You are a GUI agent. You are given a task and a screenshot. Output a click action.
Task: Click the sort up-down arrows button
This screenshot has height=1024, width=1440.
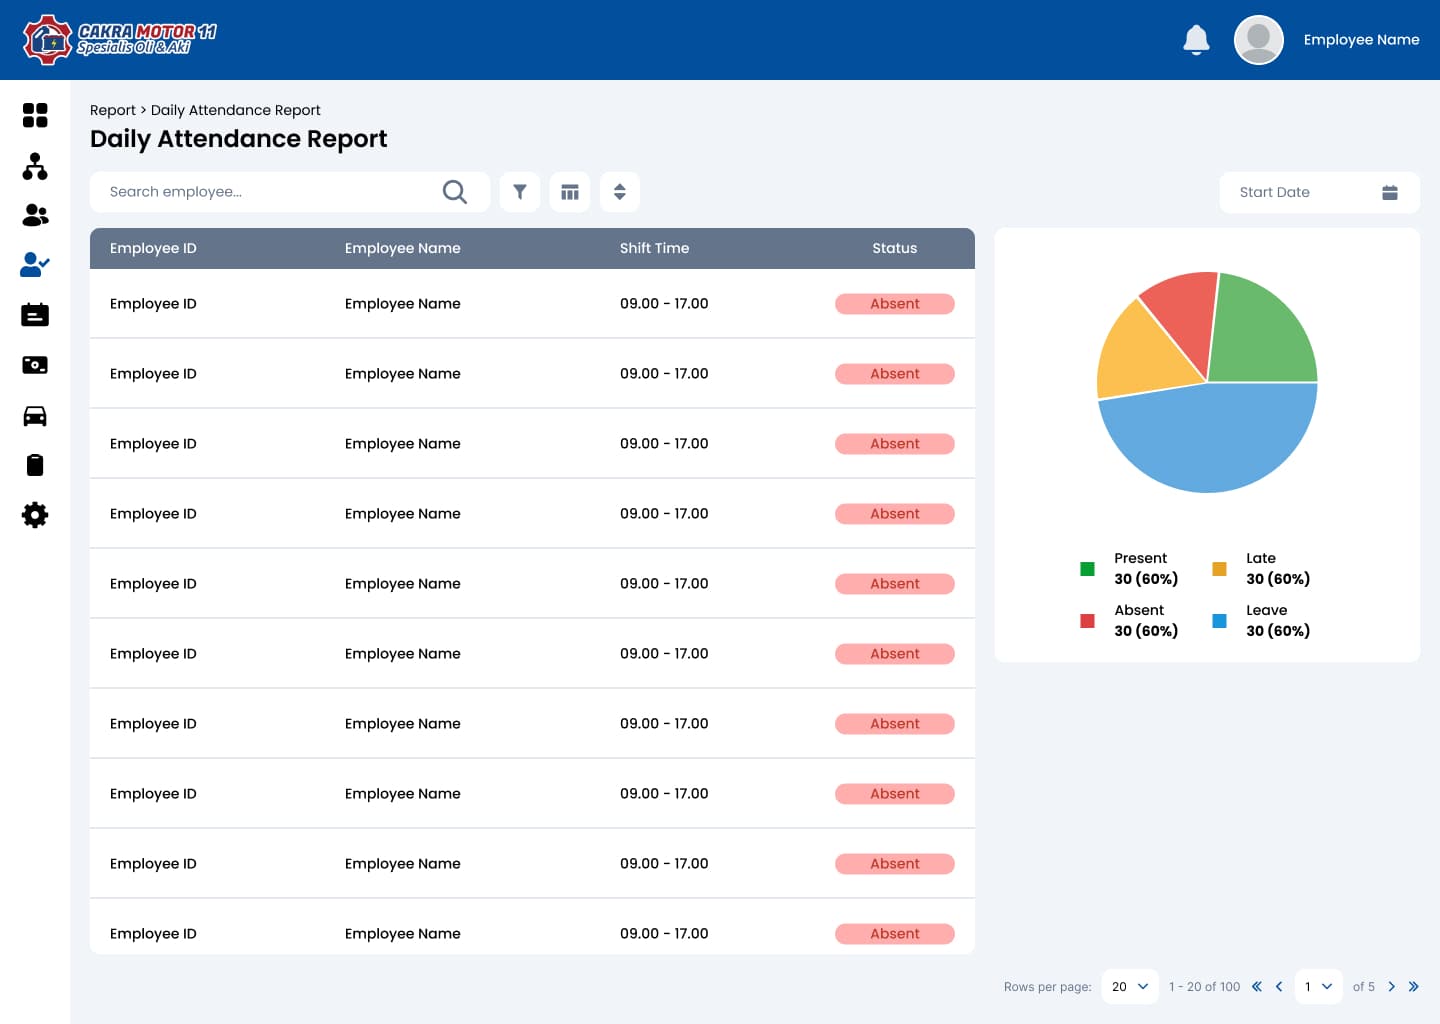pos(620,192)
